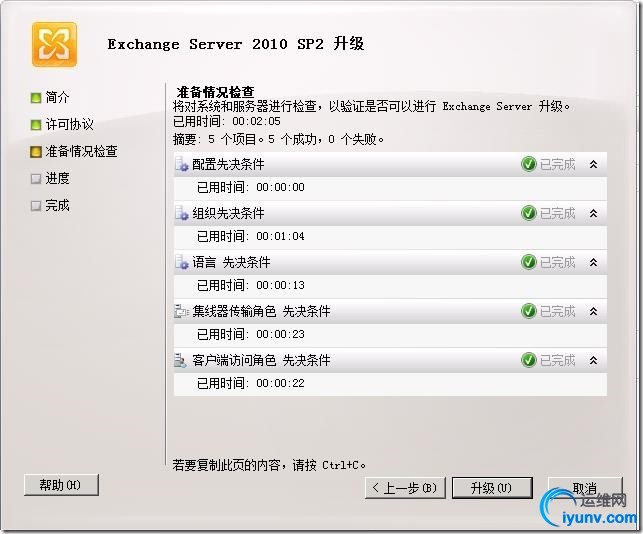Click green checkmark for 客户端访问角色

529,360
